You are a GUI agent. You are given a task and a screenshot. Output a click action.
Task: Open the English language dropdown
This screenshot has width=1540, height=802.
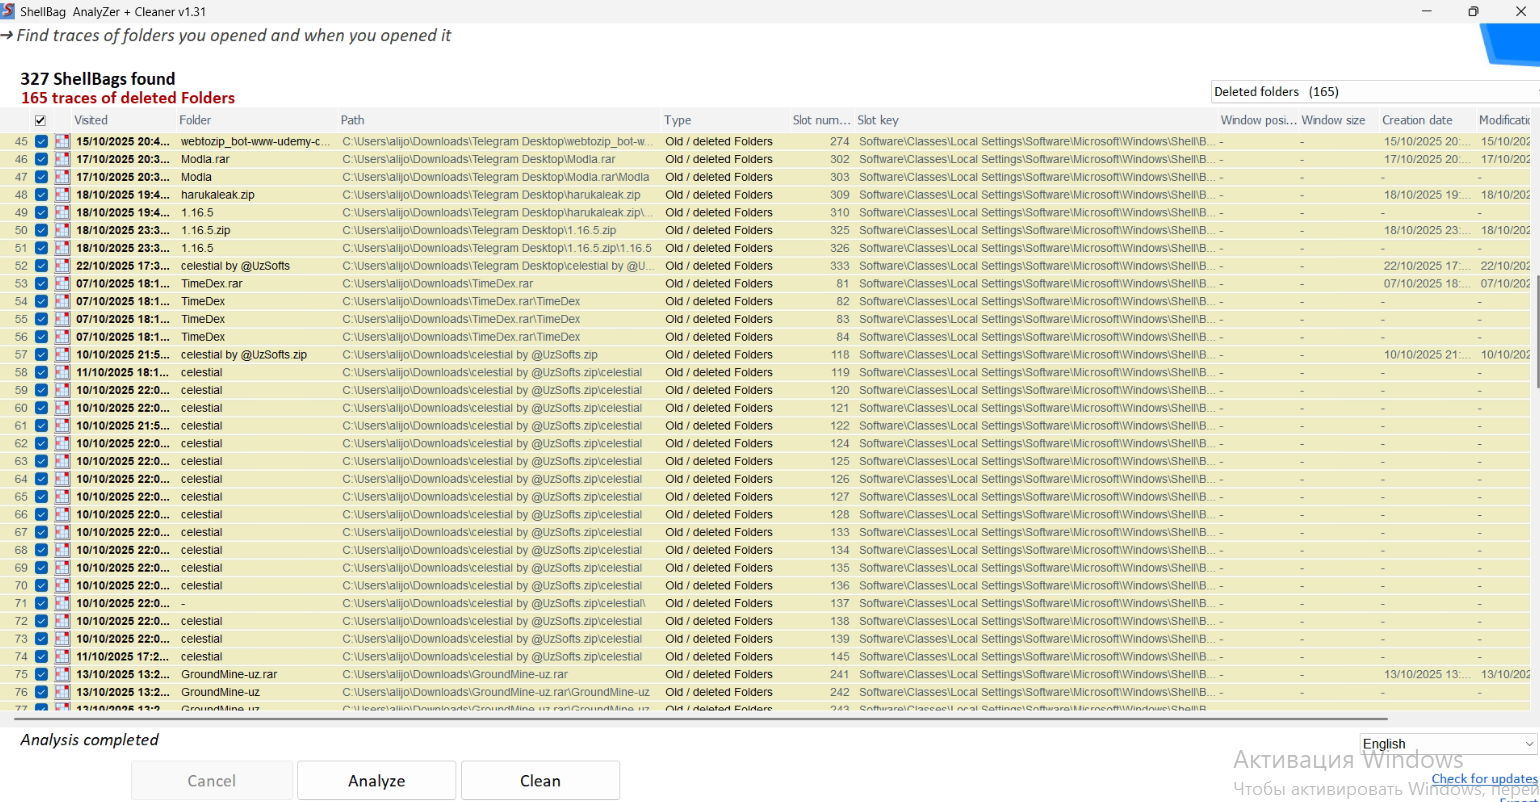click(x=1448, y=744)
